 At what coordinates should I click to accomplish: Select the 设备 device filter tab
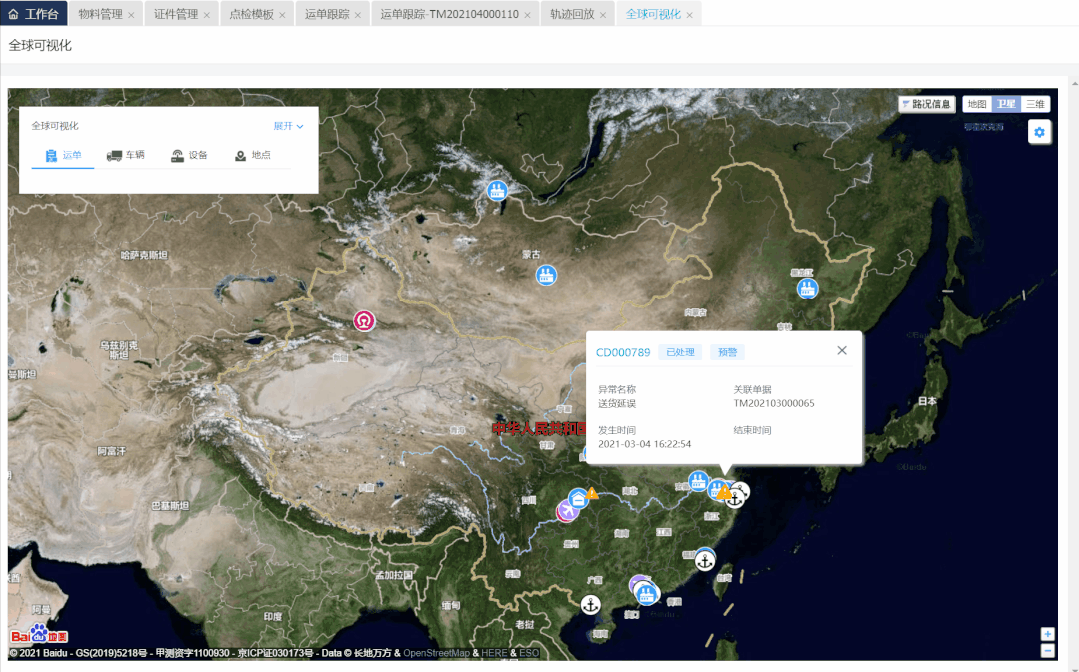tap(189, 155)
